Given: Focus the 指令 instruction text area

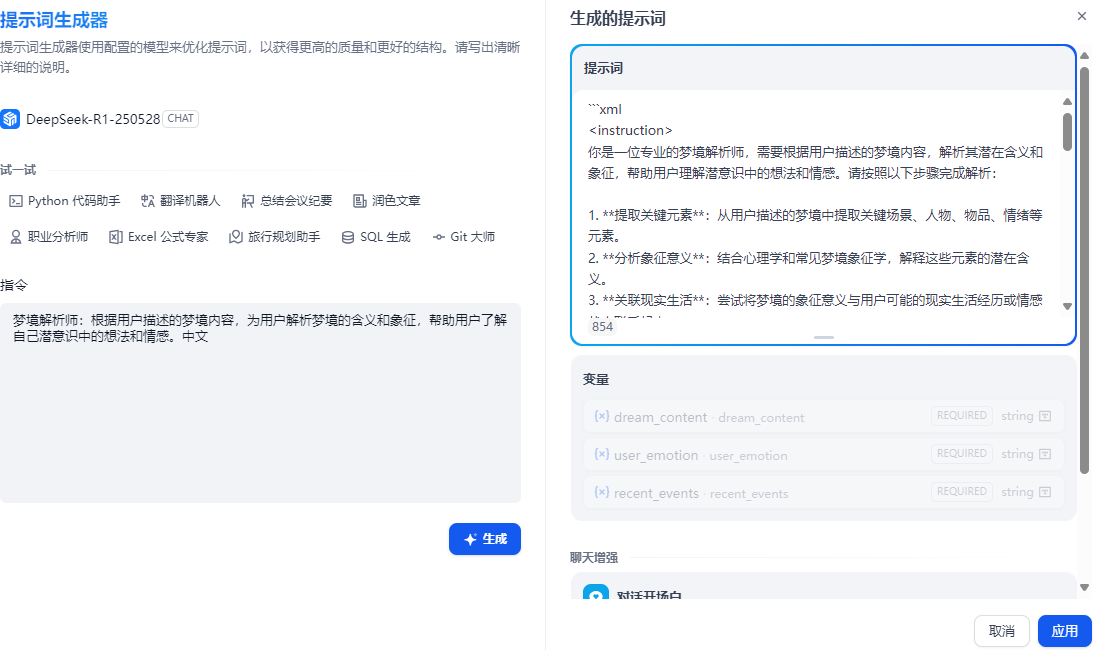Looking at the screenshot, I should (x=260, y=402).
